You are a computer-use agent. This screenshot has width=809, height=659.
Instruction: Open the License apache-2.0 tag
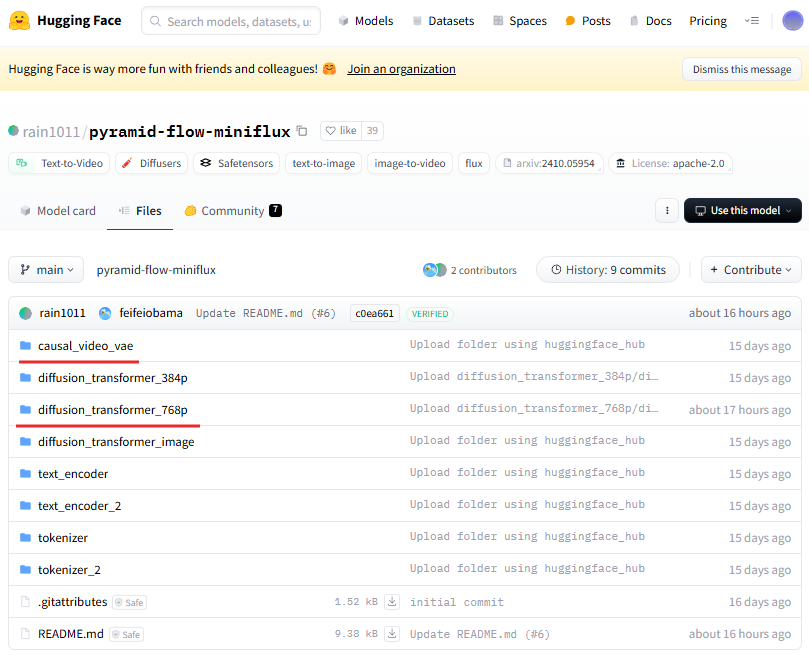[670, 163]
